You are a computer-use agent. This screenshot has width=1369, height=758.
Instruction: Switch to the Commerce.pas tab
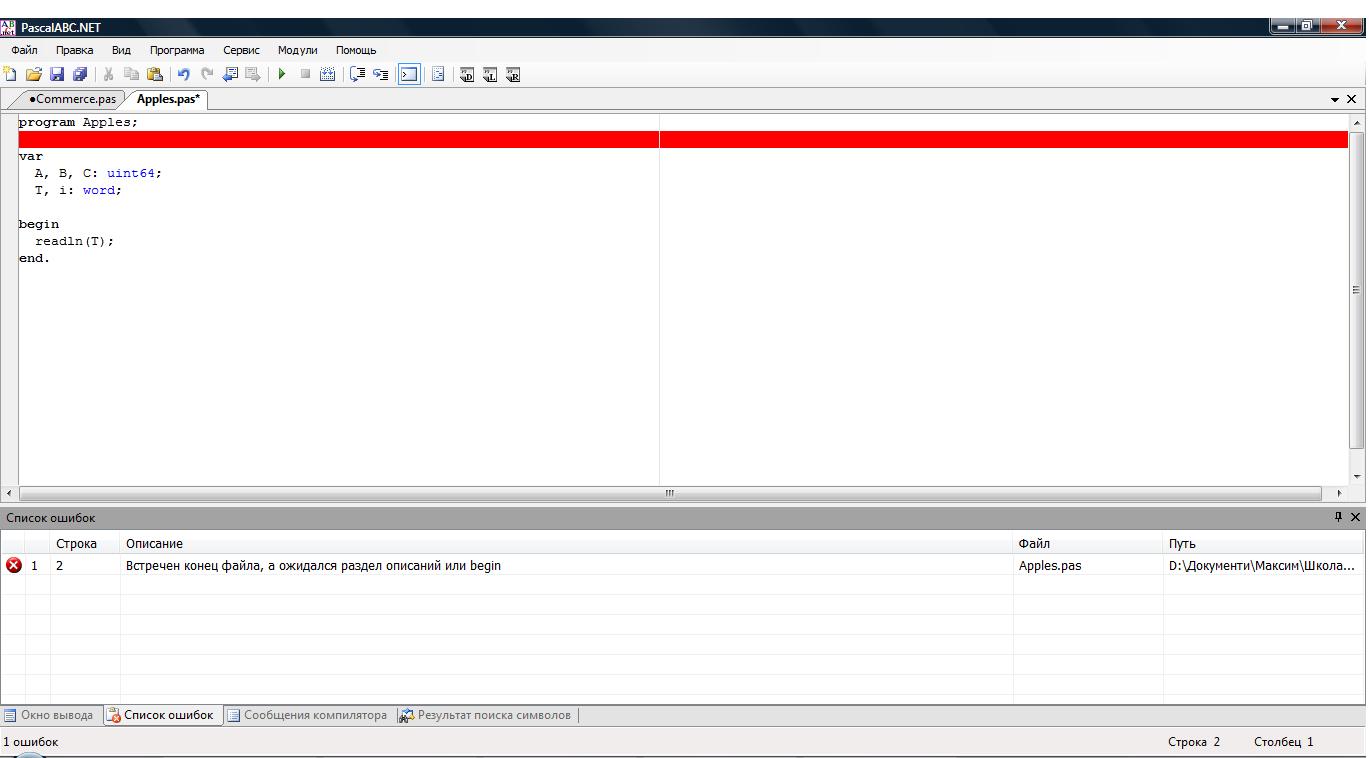coord(72,99)
